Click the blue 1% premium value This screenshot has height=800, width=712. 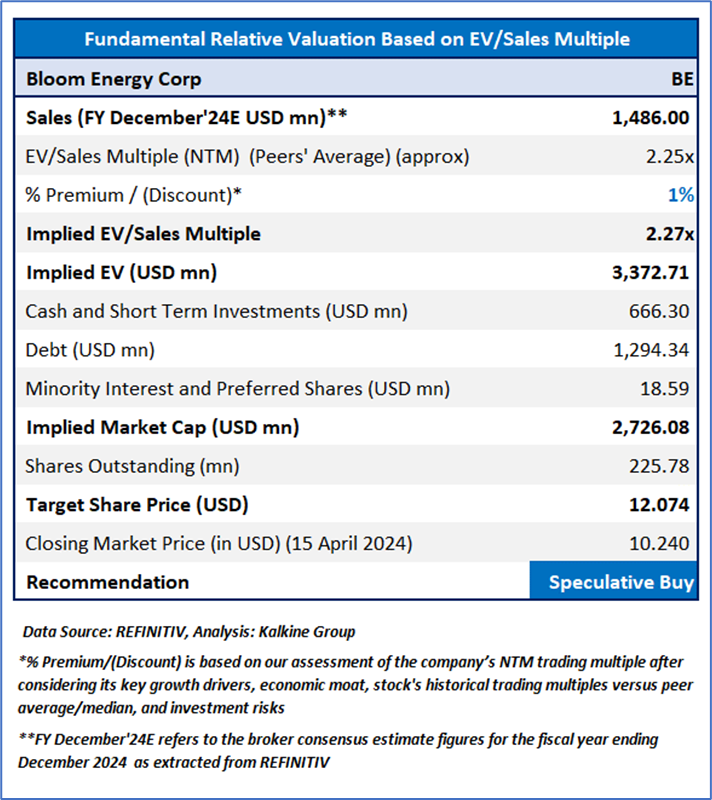coord(680,195)
